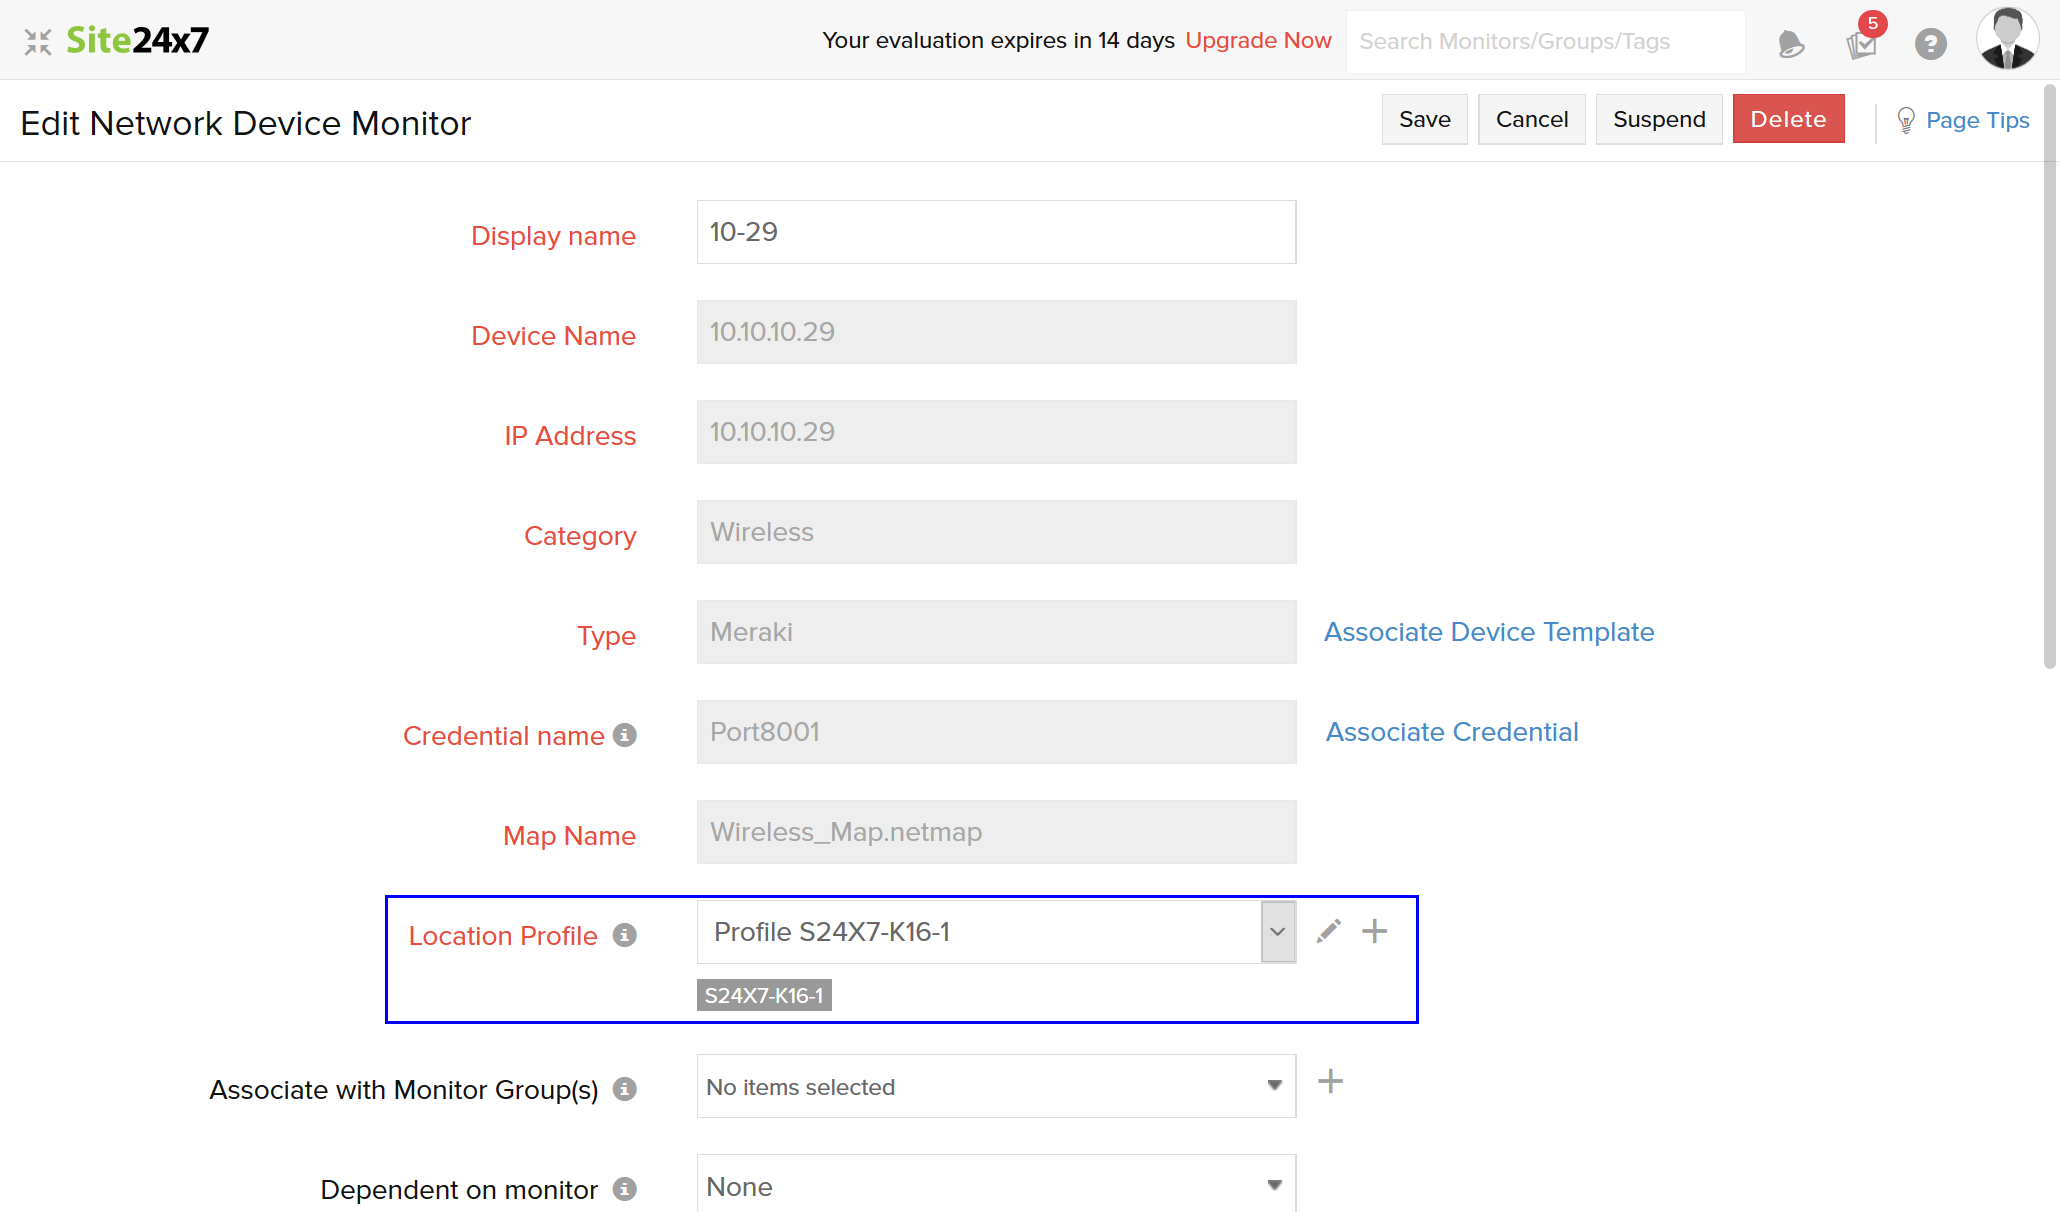Click info icon beside Location Profile
The image size is (2060, 1212).
pyautogui.click(x=625, y=936)
